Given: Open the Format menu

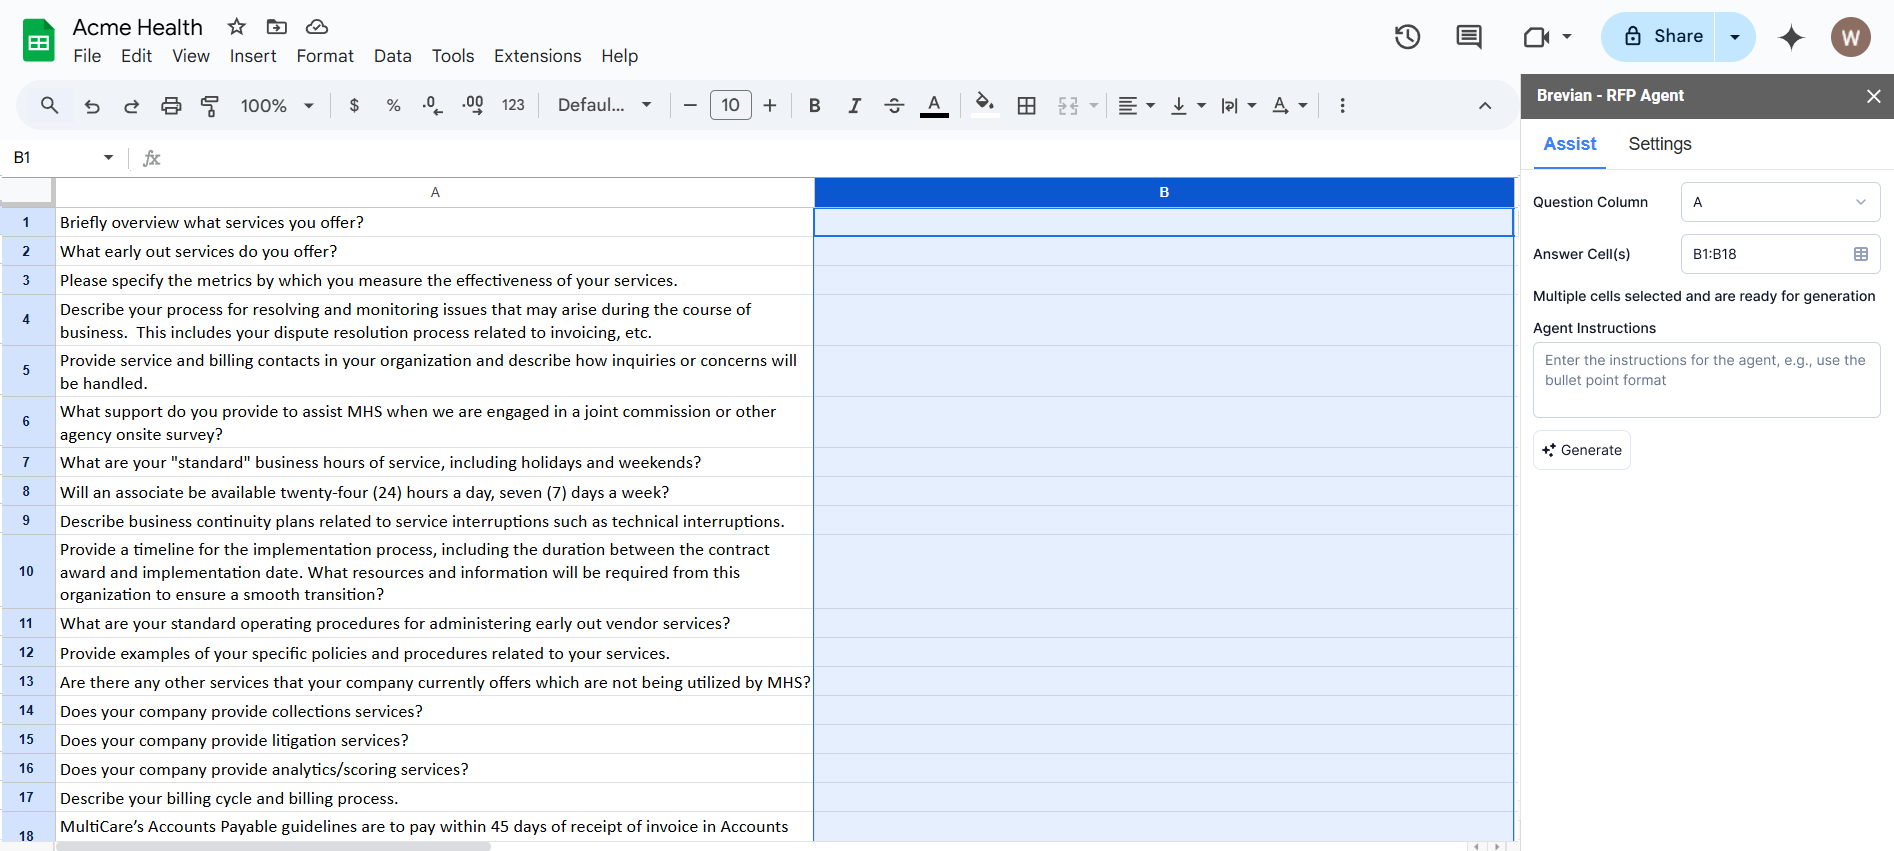Looking at the screenshot, I should point(325,56).
